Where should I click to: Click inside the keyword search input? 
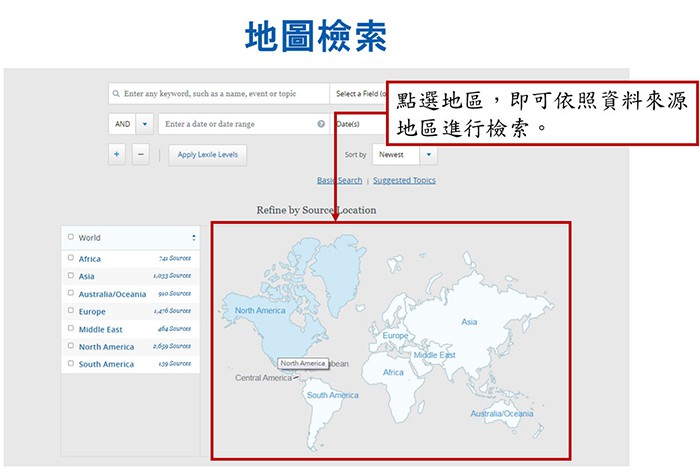[x=222, y=94]
